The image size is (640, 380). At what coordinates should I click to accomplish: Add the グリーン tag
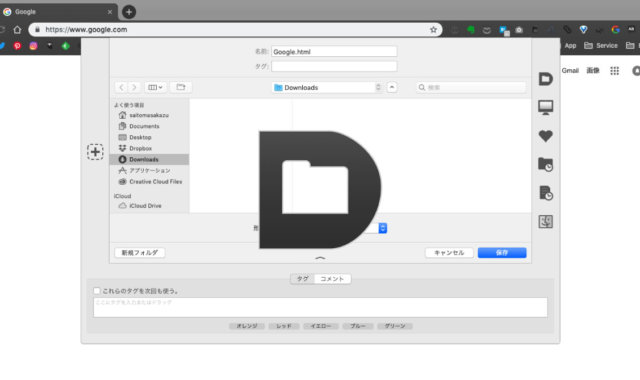(x=395, y=326)
